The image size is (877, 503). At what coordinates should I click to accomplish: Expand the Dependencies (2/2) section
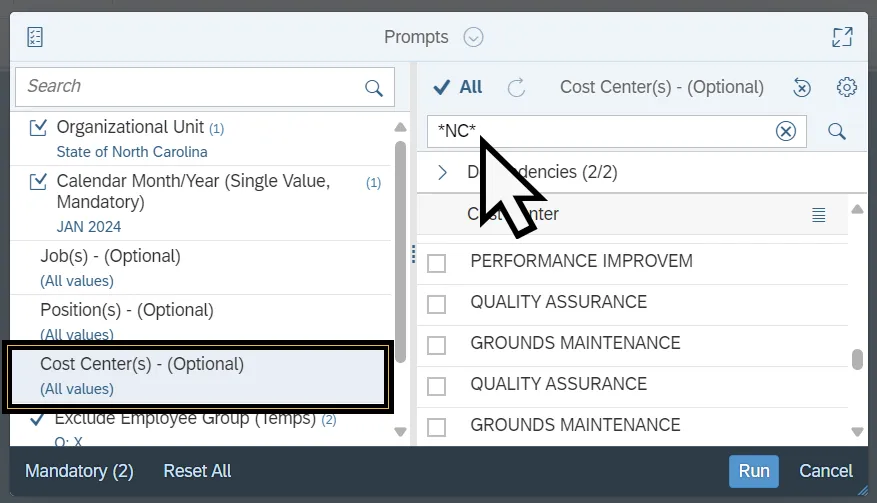point(443,172)
